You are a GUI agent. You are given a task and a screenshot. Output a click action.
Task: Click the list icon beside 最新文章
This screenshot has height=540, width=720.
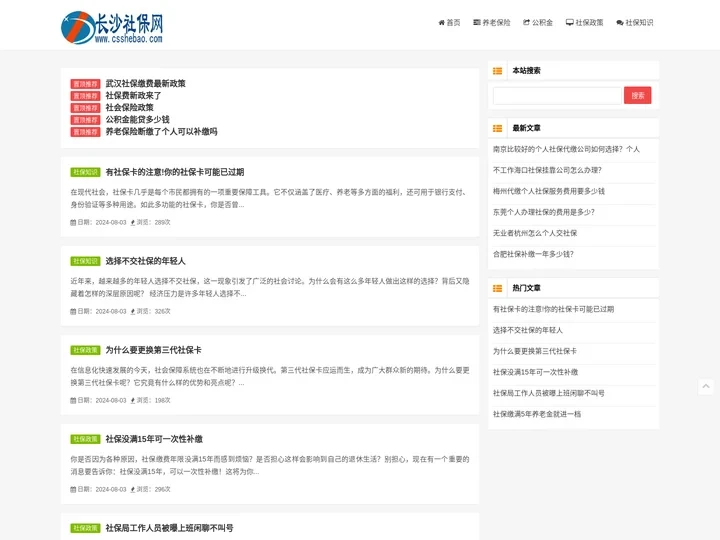[497, 128]
